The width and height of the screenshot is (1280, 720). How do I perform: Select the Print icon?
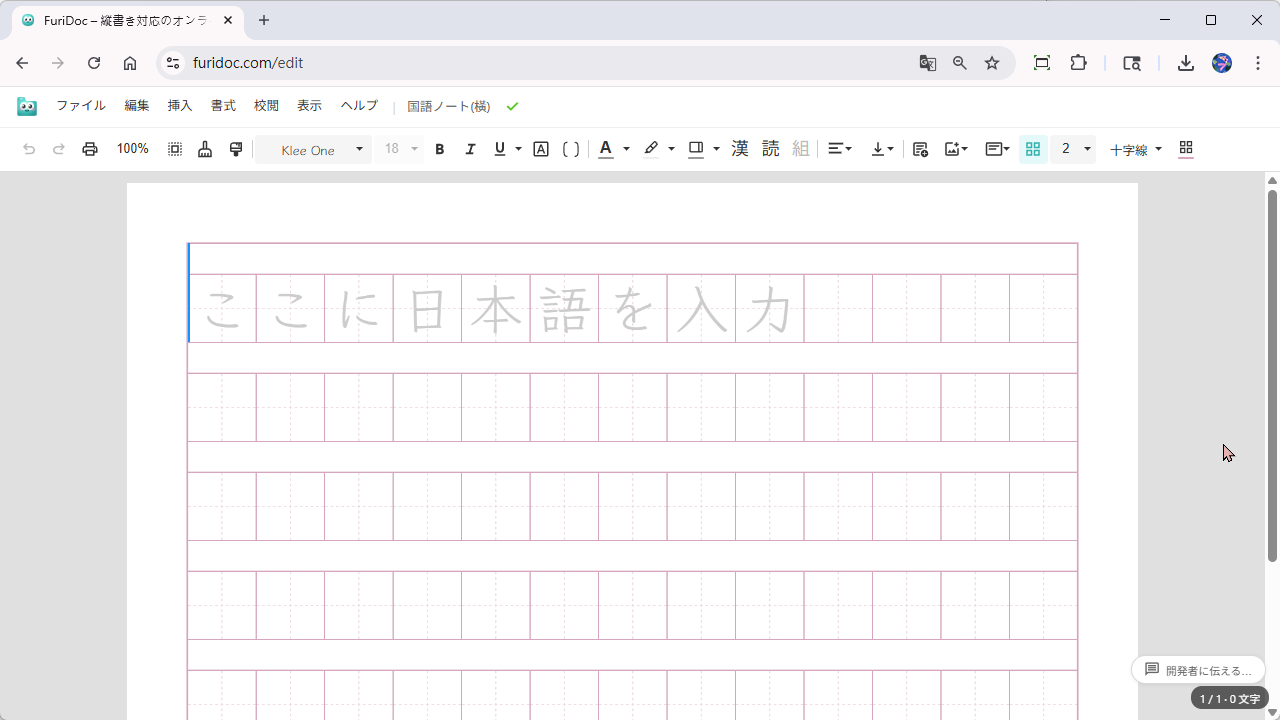pyautogui.click(x=89, y=148)
